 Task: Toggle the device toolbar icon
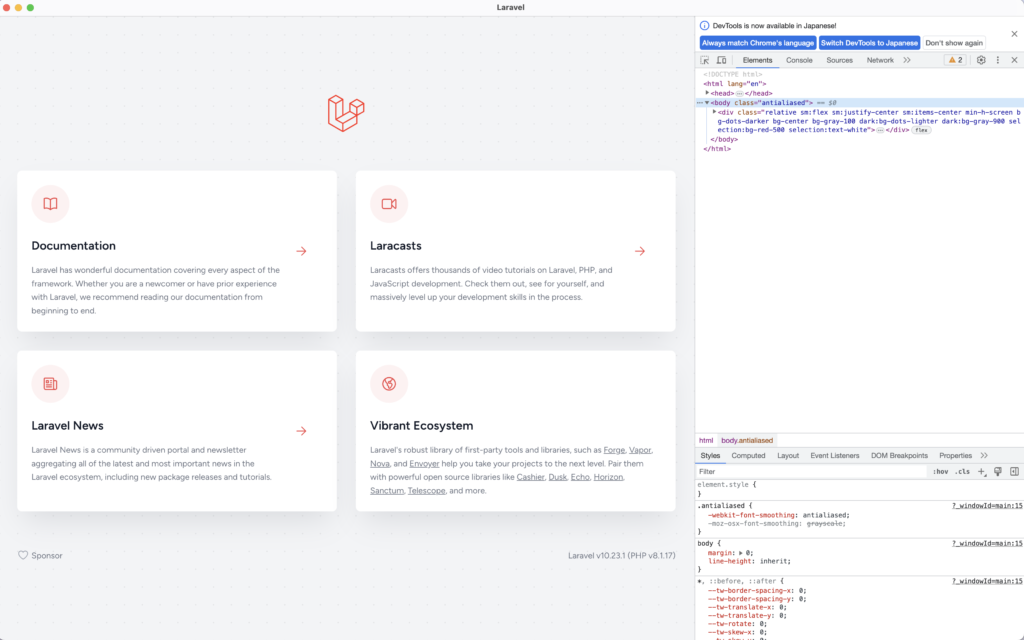point(721,60)
